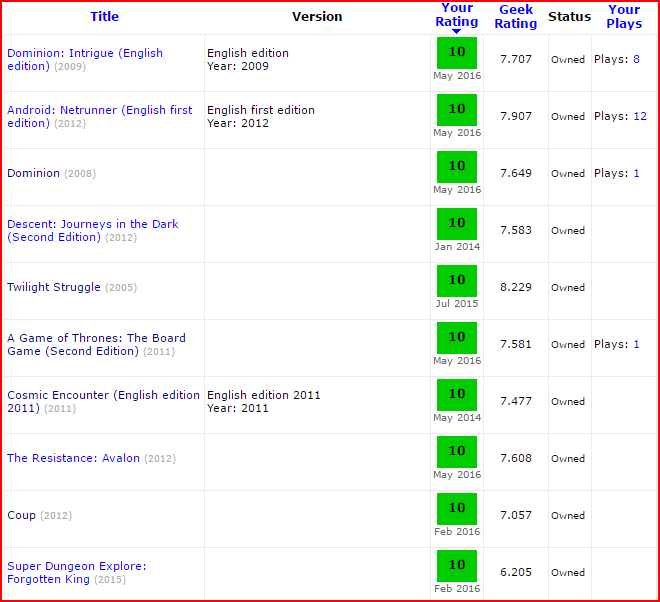Click the green 10 rating for Android: Netrunner
This screenshot has height=602, width=660.
pos(457,110)
